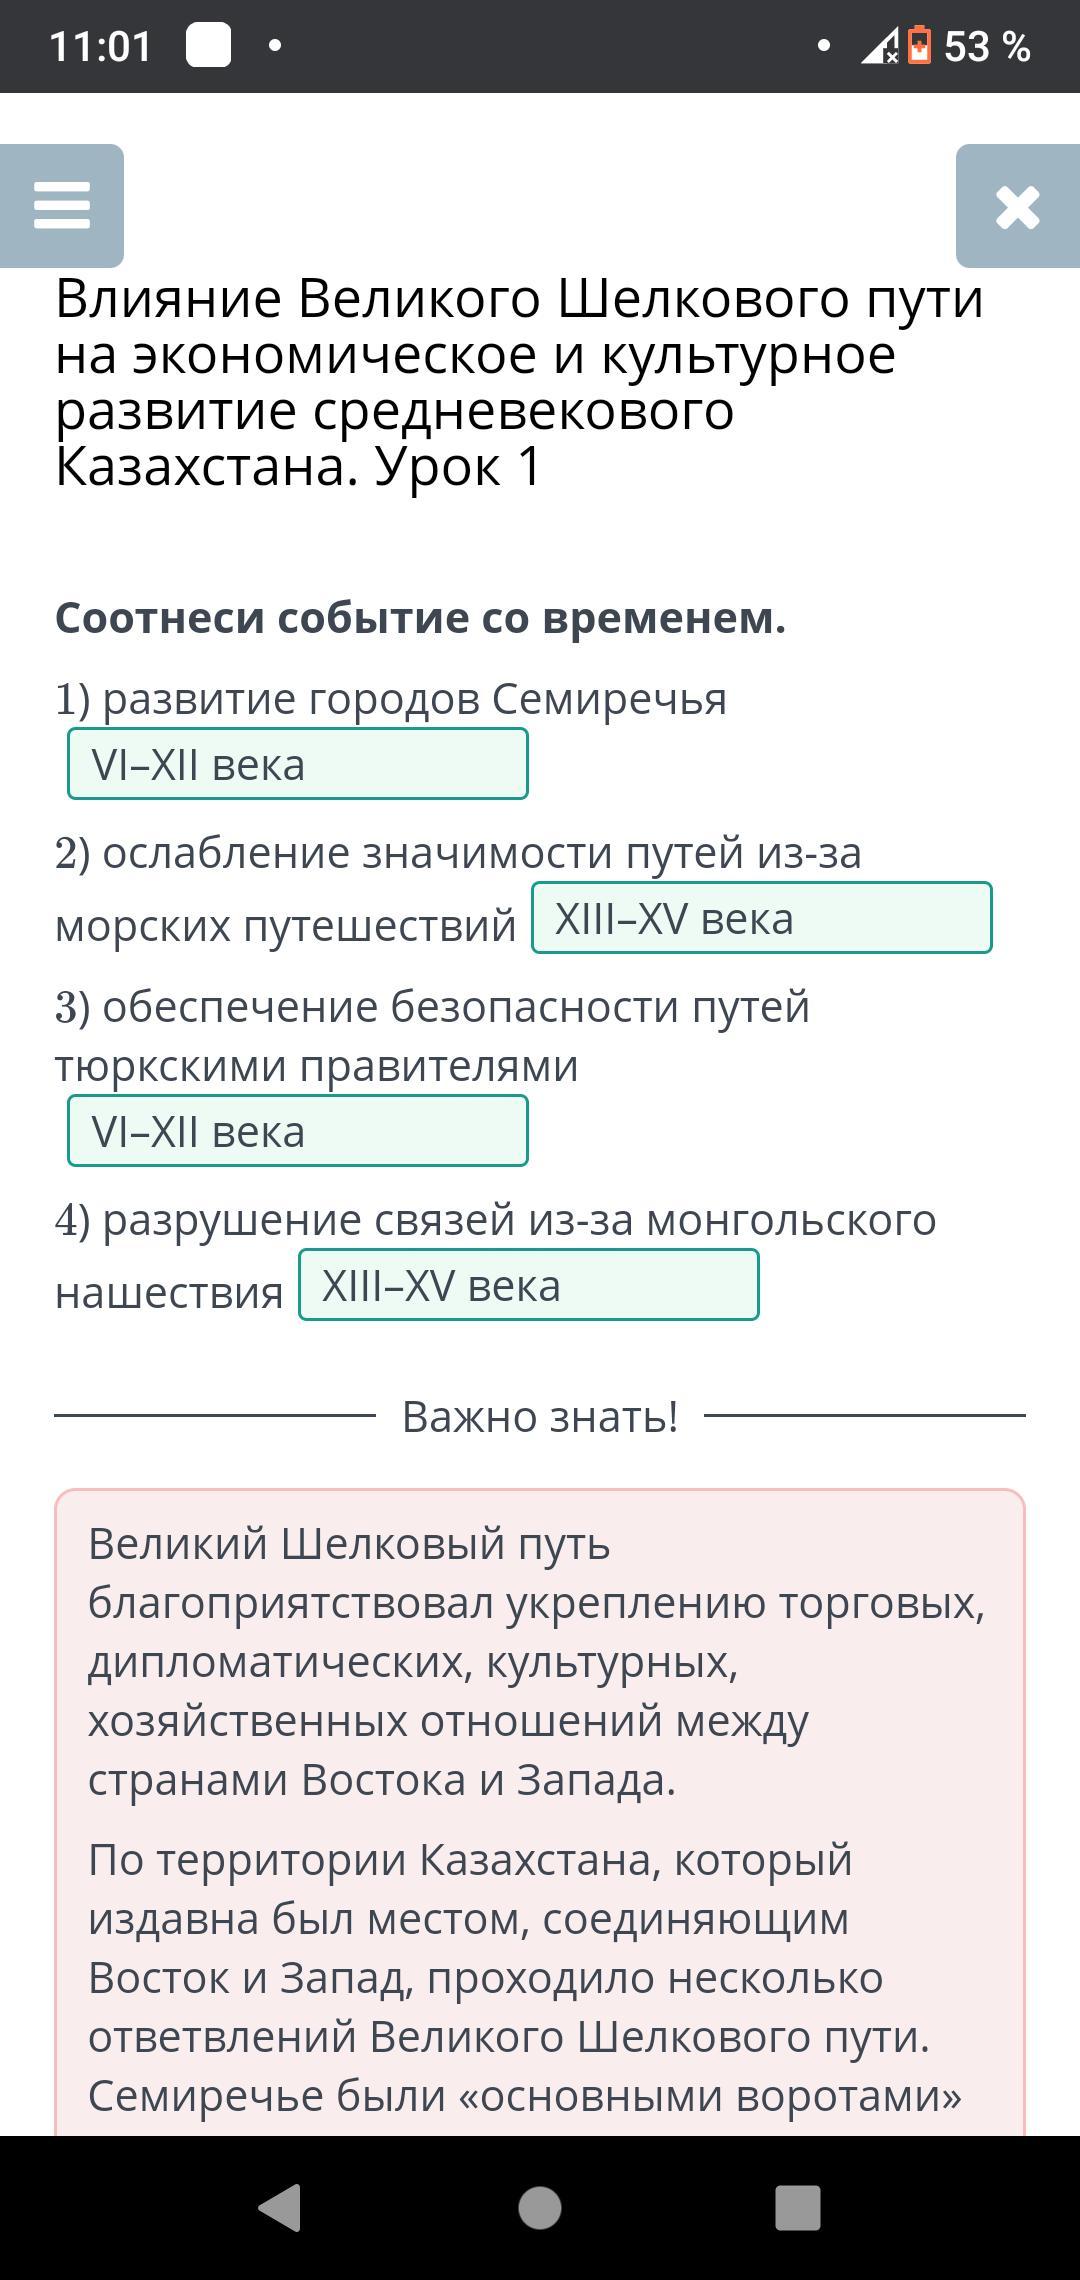The height and width of the screenshot is (2280, 1080).
Task: Tap the 53 % battery percentage text
Action: pyautogui.click(x=986, y=47)
